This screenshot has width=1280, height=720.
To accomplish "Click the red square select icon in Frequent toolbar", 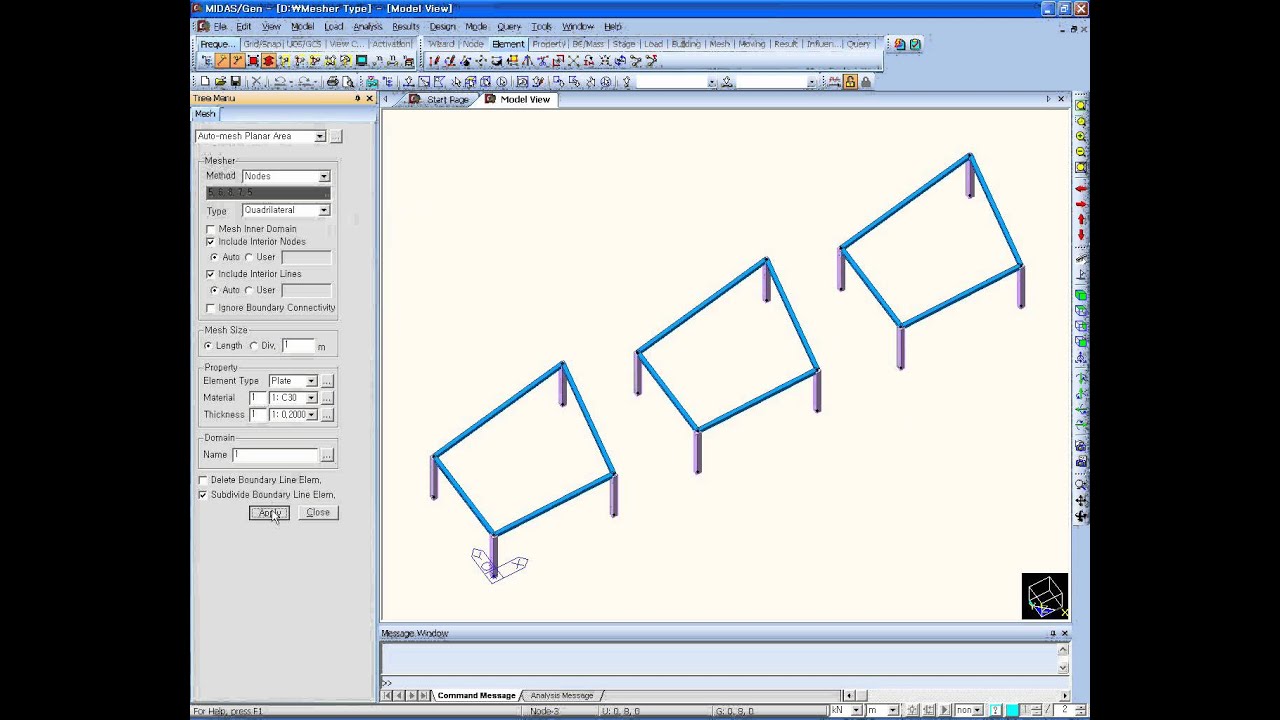I will click(x=253, y=61).
